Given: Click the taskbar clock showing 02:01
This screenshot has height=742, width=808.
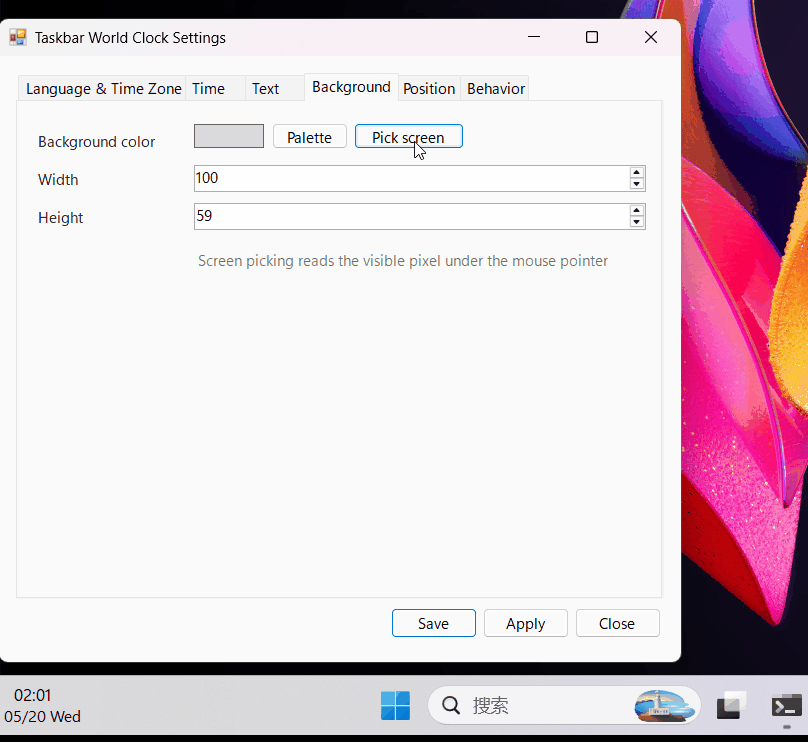Looking at the screenshot, I should [x=32, y=696].
